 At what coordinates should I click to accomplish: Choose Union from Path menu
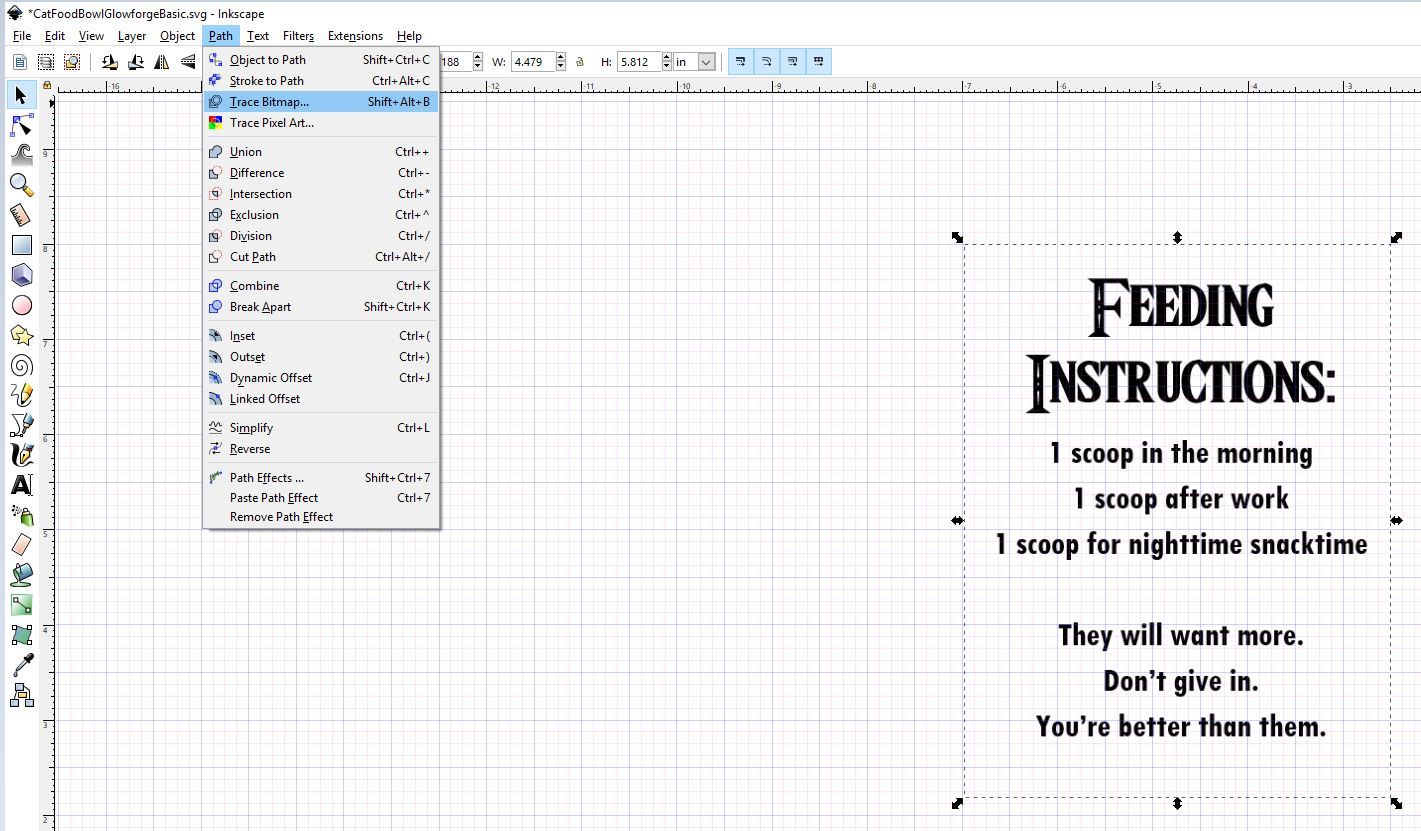pyautogui.click(x=320, y=152)
